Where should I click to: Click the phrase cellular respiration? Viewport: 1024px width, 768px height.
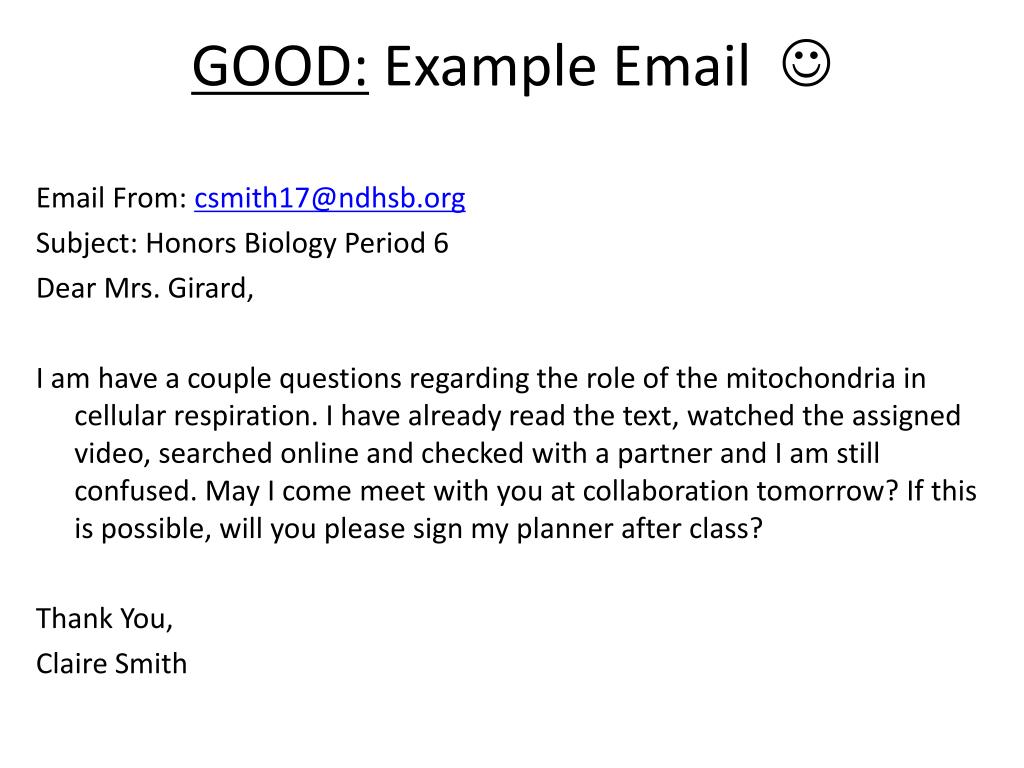[x=195, y=416]
